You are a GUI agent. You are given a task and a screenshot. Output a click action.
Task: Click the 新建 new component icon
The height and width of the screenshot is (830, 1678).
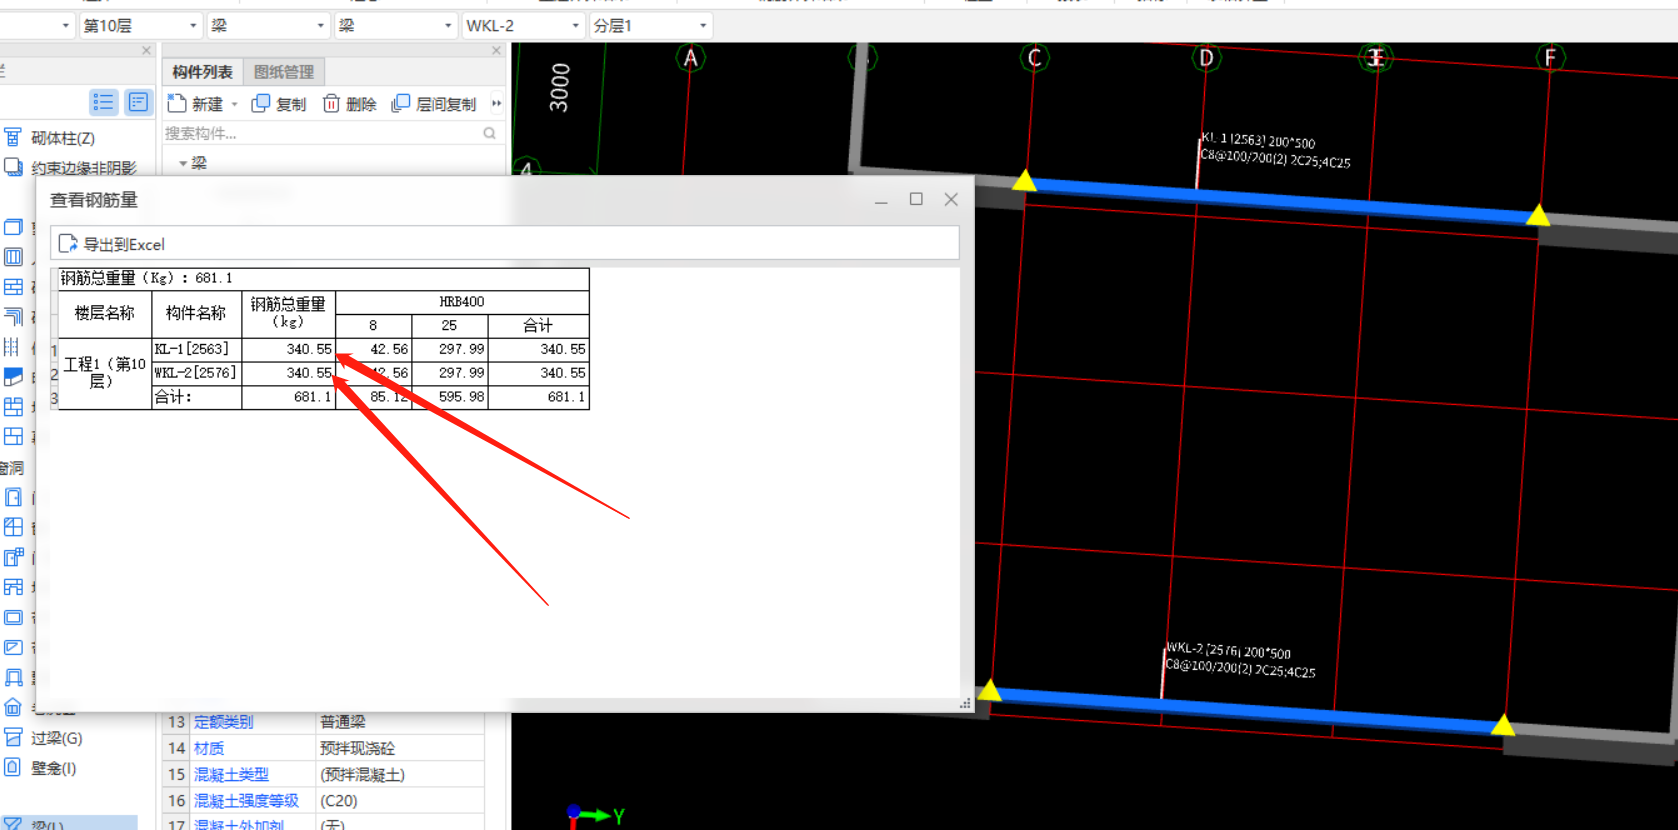(177, 103)
